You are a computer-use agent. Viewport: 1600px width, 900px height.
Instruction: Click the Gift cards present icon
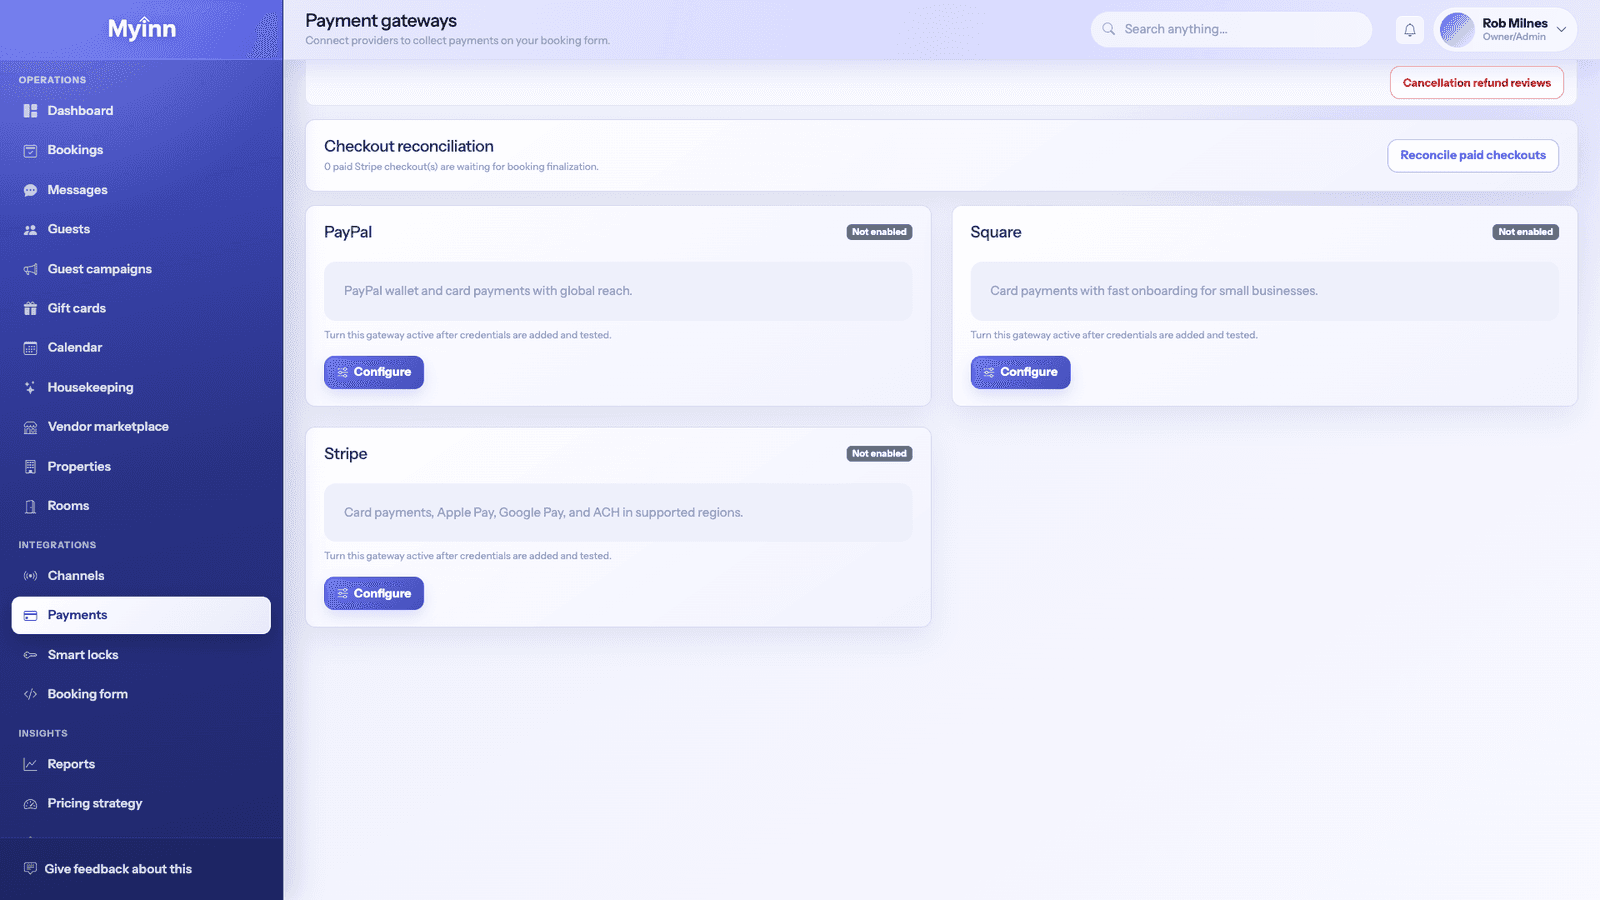pyautogui.click(x=30, y=308)
